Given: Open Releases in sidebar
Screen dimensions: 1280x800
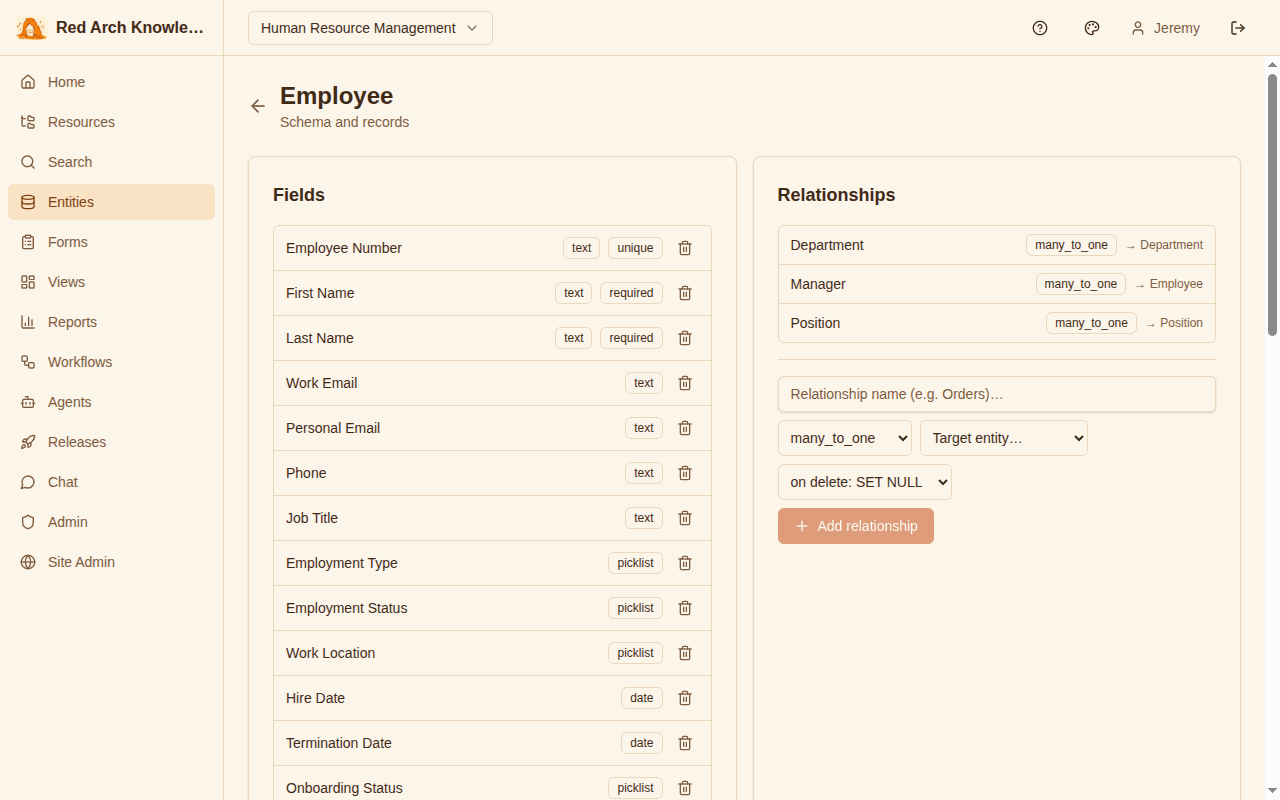Looking at the screenshot, I should 111,442.
